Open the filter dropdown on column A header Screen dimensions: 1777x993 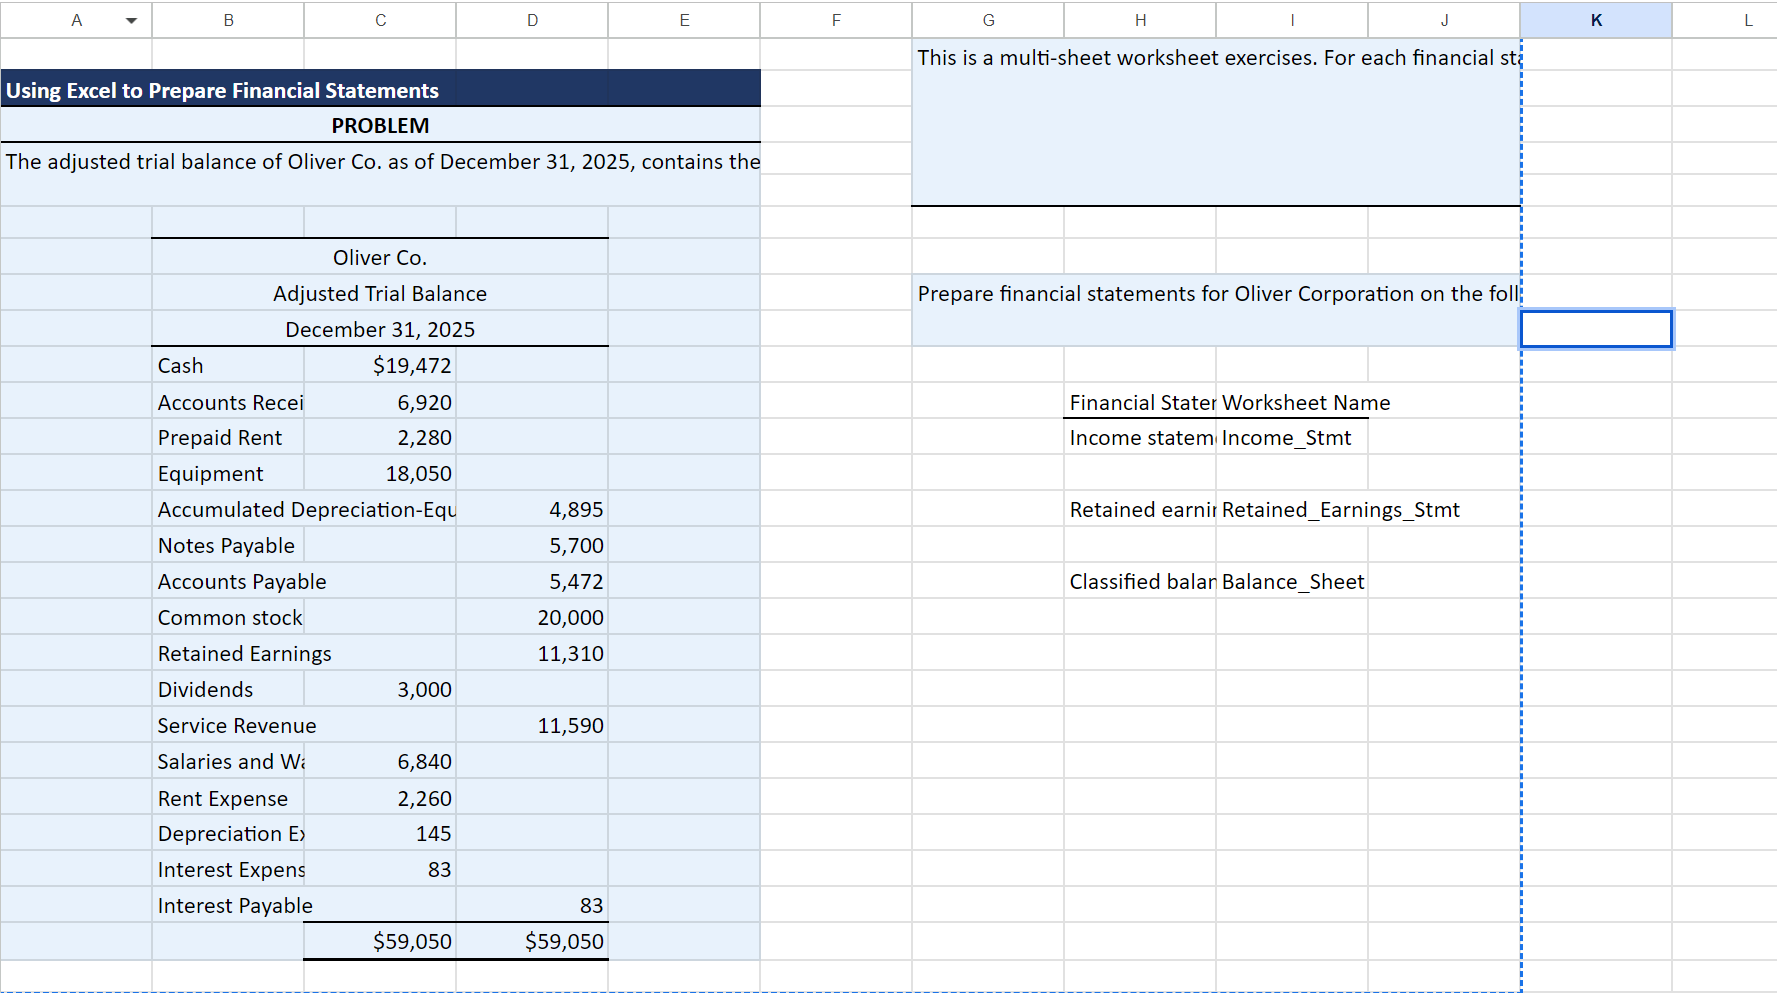click(131, 20)
